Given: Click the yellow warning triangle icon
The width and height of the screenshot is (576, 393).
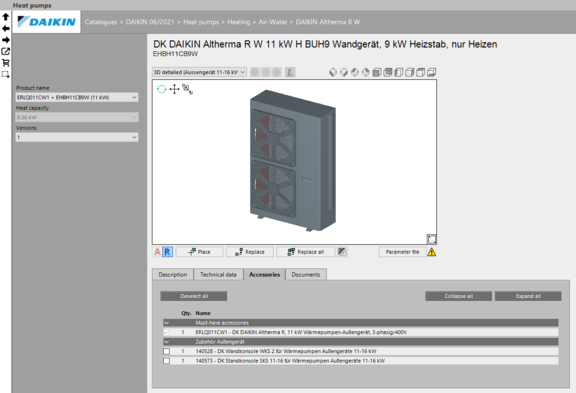Looking at the screenshot, I should pos(432,252).
